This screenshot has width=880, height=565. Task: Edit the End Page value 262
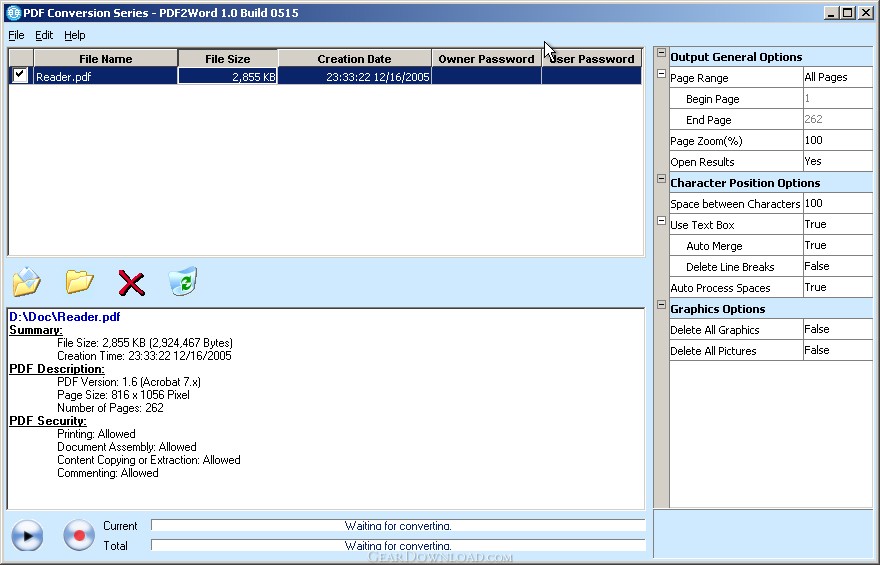837,120
